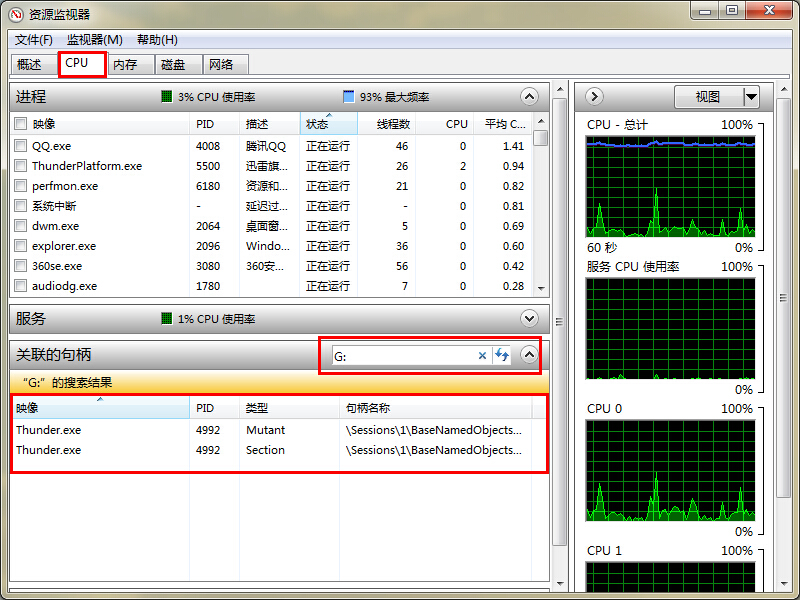Collapse the 进程 section
Image resolution: width=800 pixels, height=600 pixels.
(x=529, y=96)
